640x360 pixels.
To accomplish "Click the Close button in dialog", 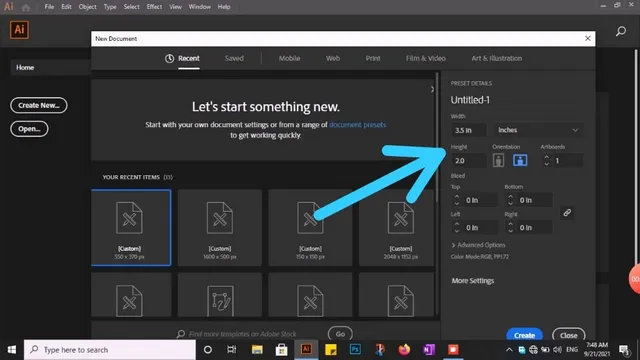I will pyautogui.click(x=569, y=335).
